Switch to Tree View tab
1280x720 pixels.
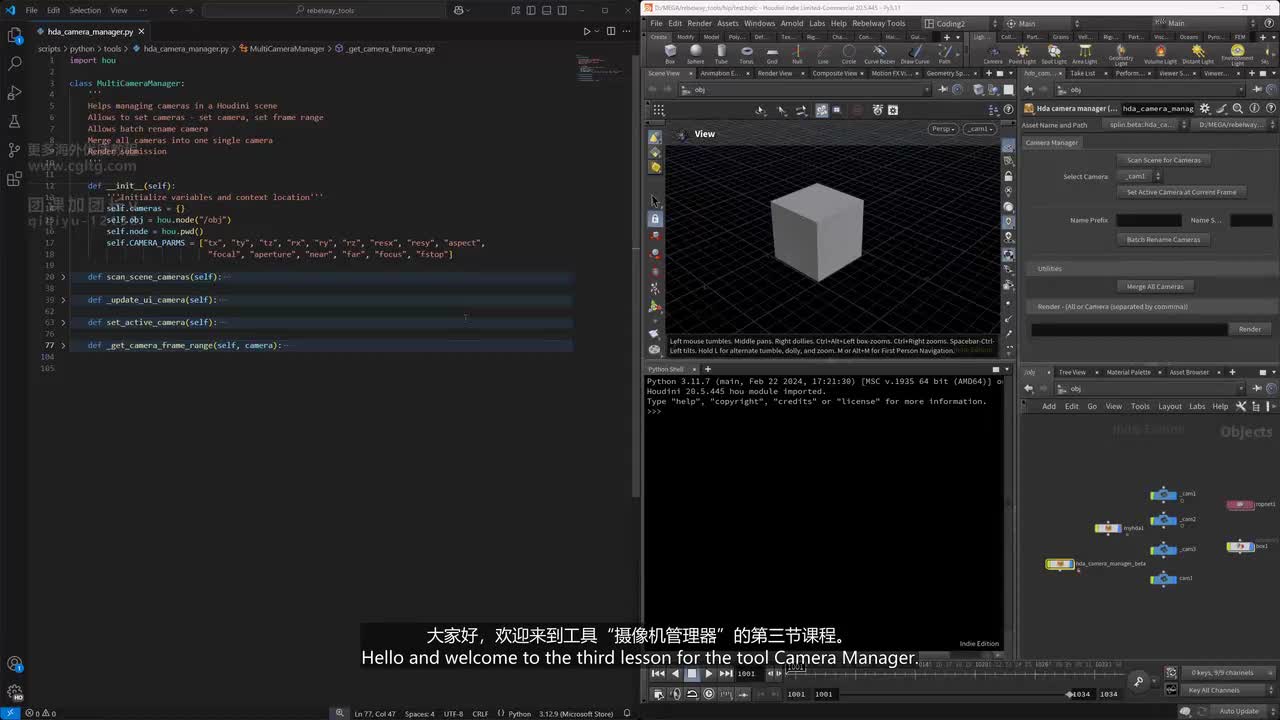[1072, 372]
